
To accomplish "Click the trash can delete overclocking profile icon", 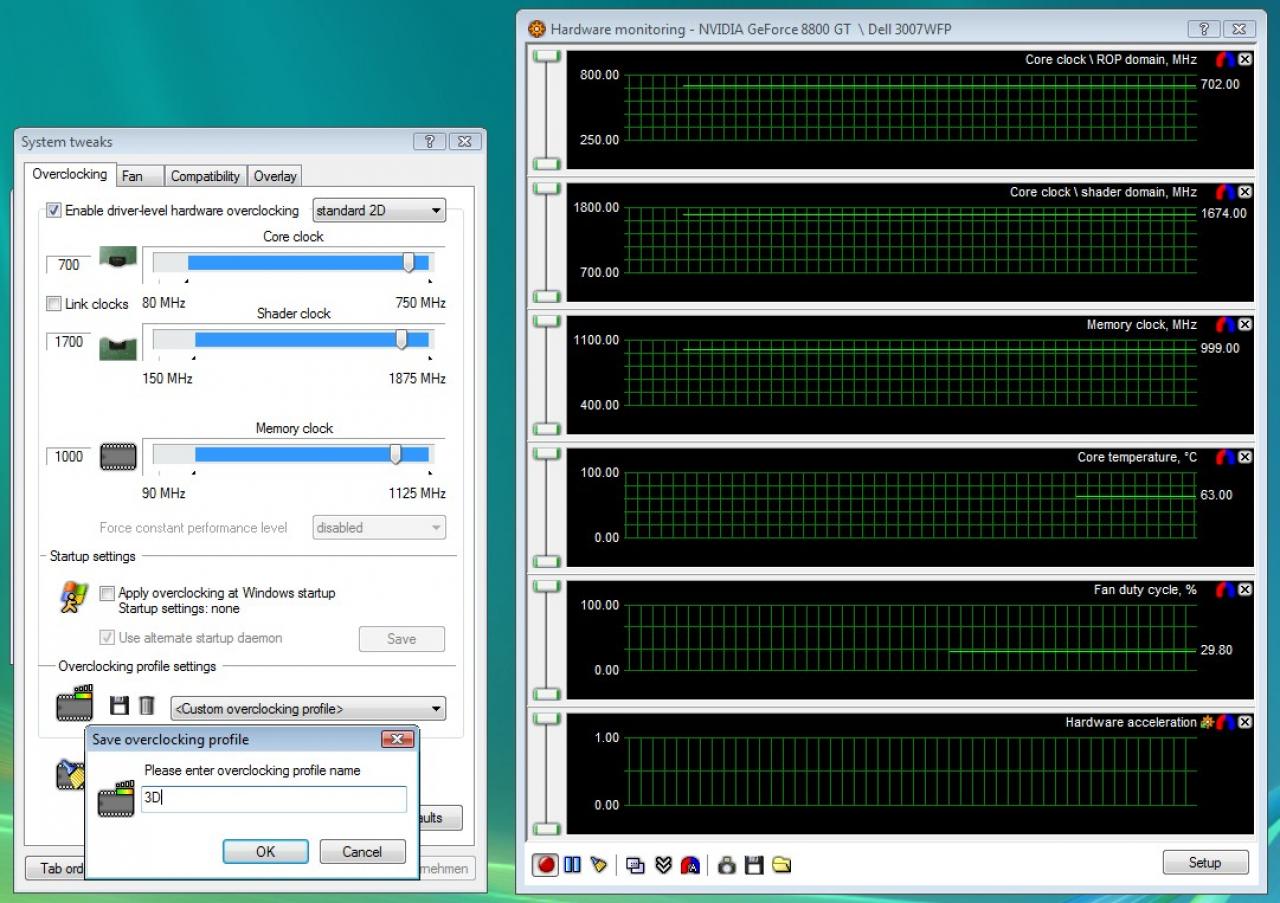I will 146,706.
